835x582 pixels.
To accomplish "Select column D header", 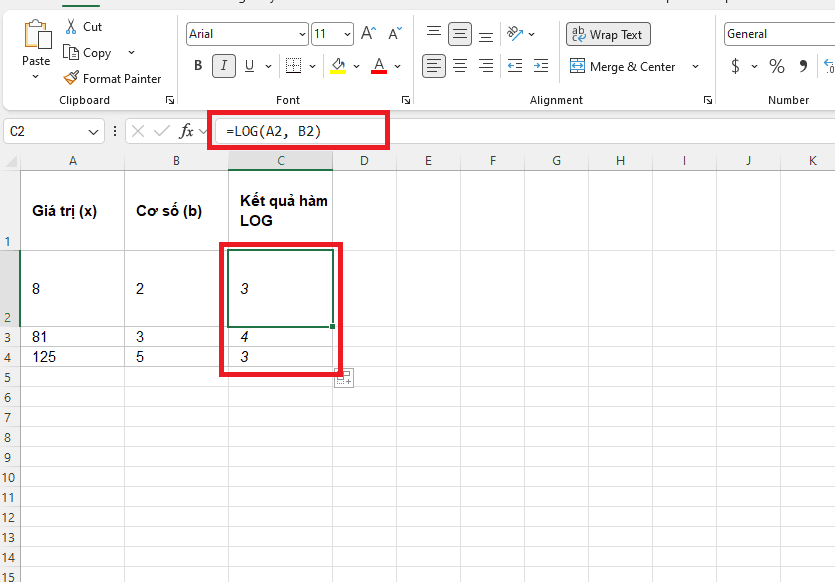I will click(364, 161).
